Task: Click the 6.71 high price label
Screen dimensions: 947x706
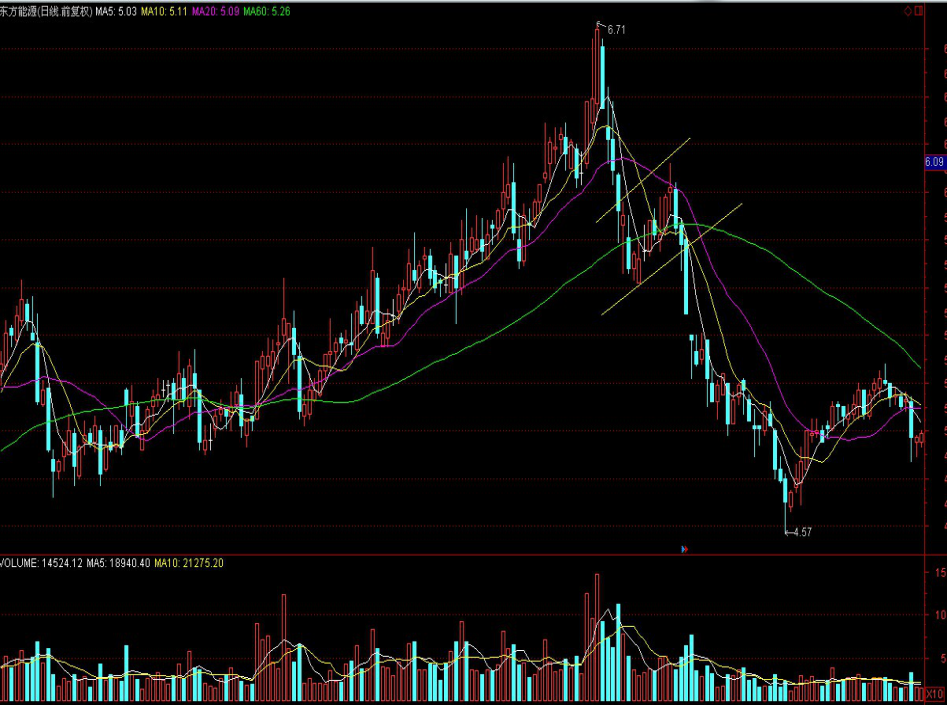Action: 616,31
